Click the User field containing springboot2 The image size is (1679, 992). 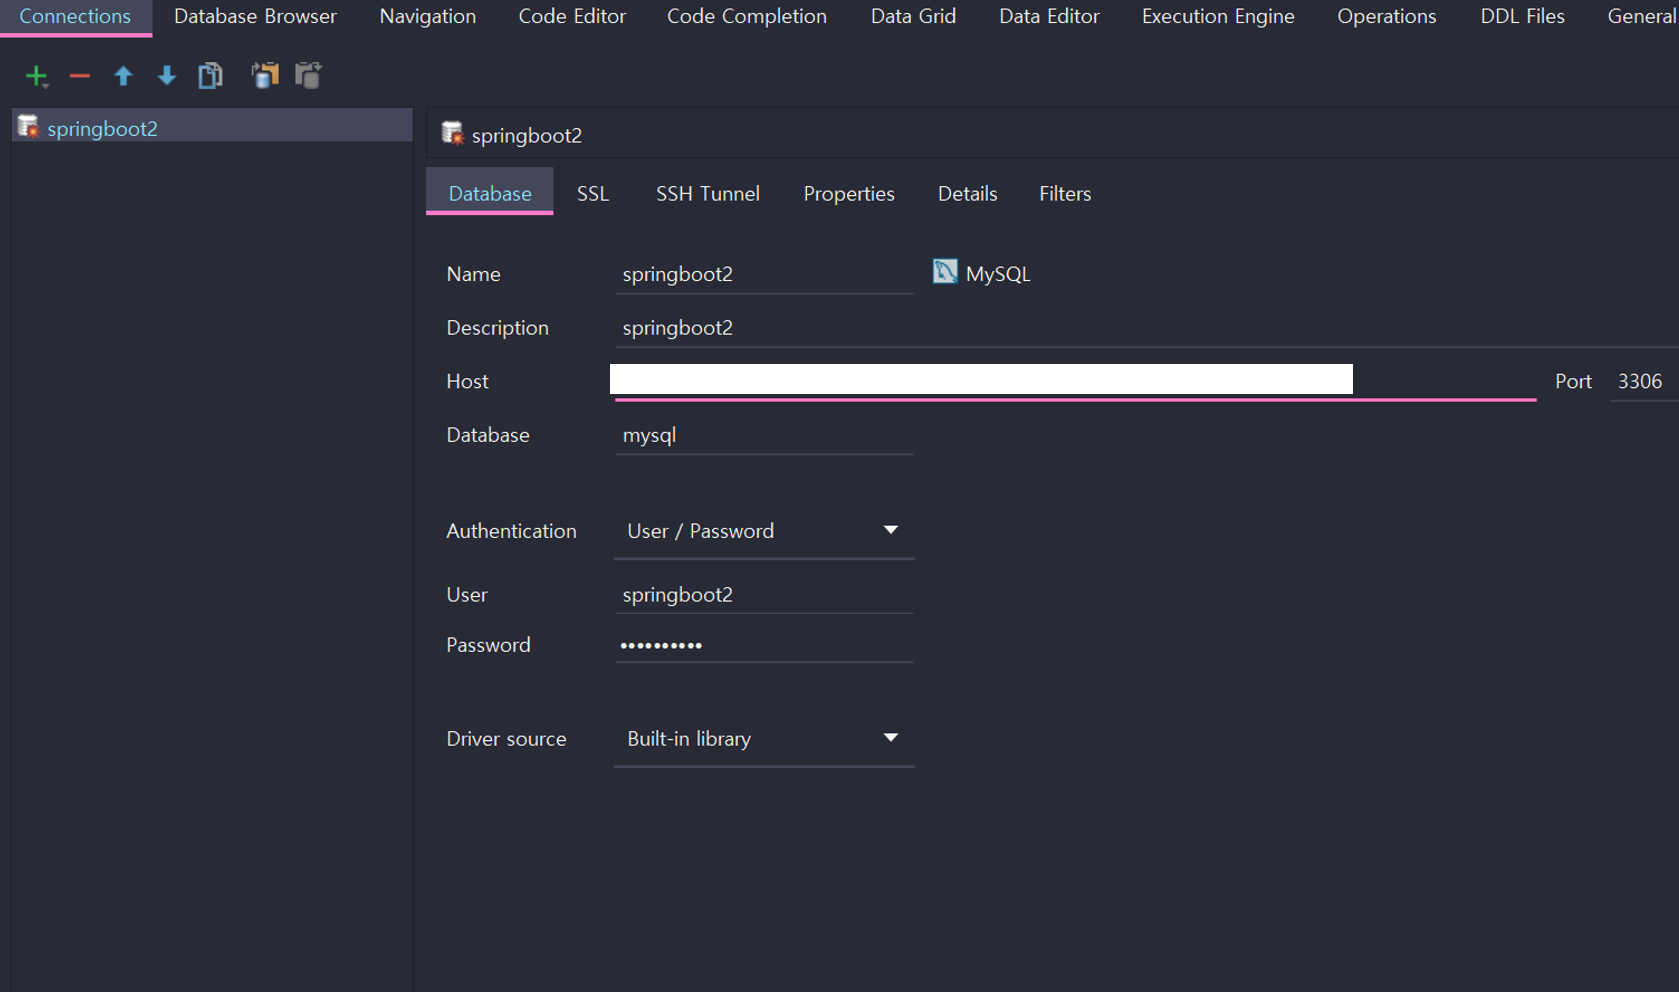[764, 595]
